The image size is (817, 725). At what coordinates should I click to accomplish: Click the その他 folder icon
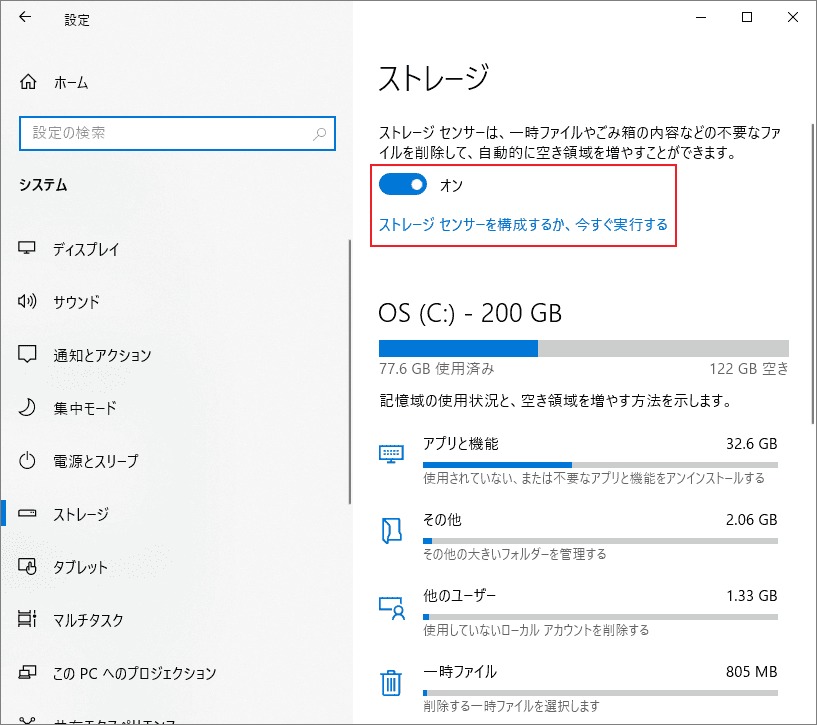tap(393, 527)
